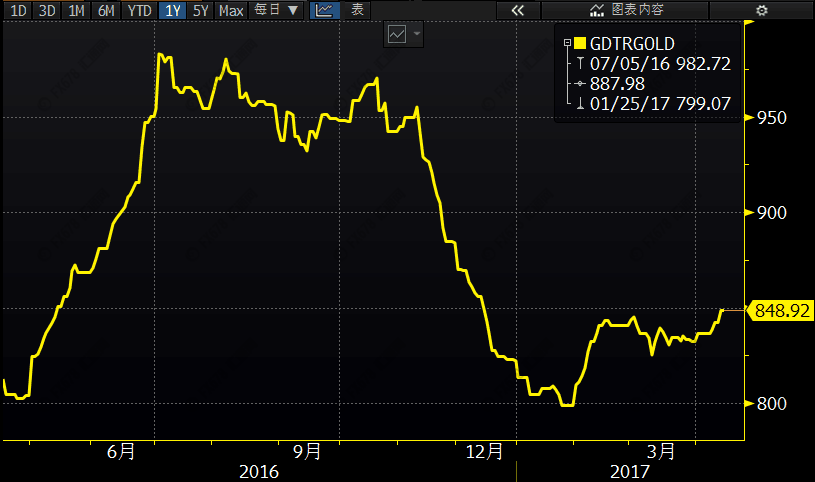Open the 每日 frequency dropdown

(275, 10)
